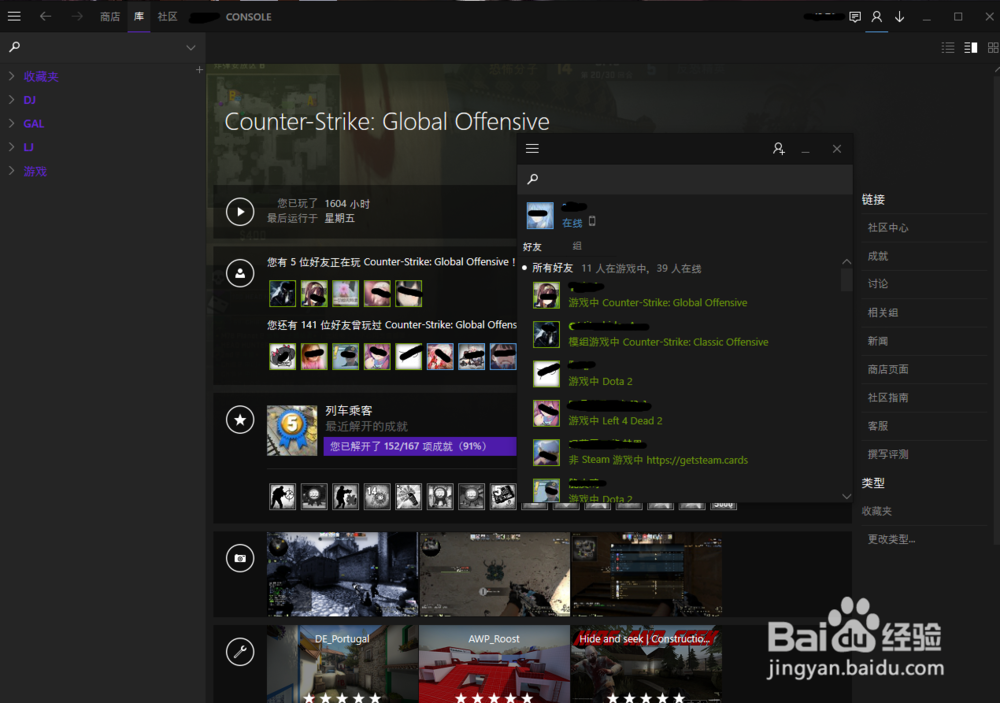Expand the 收藏夹 category

pos(11,76)
